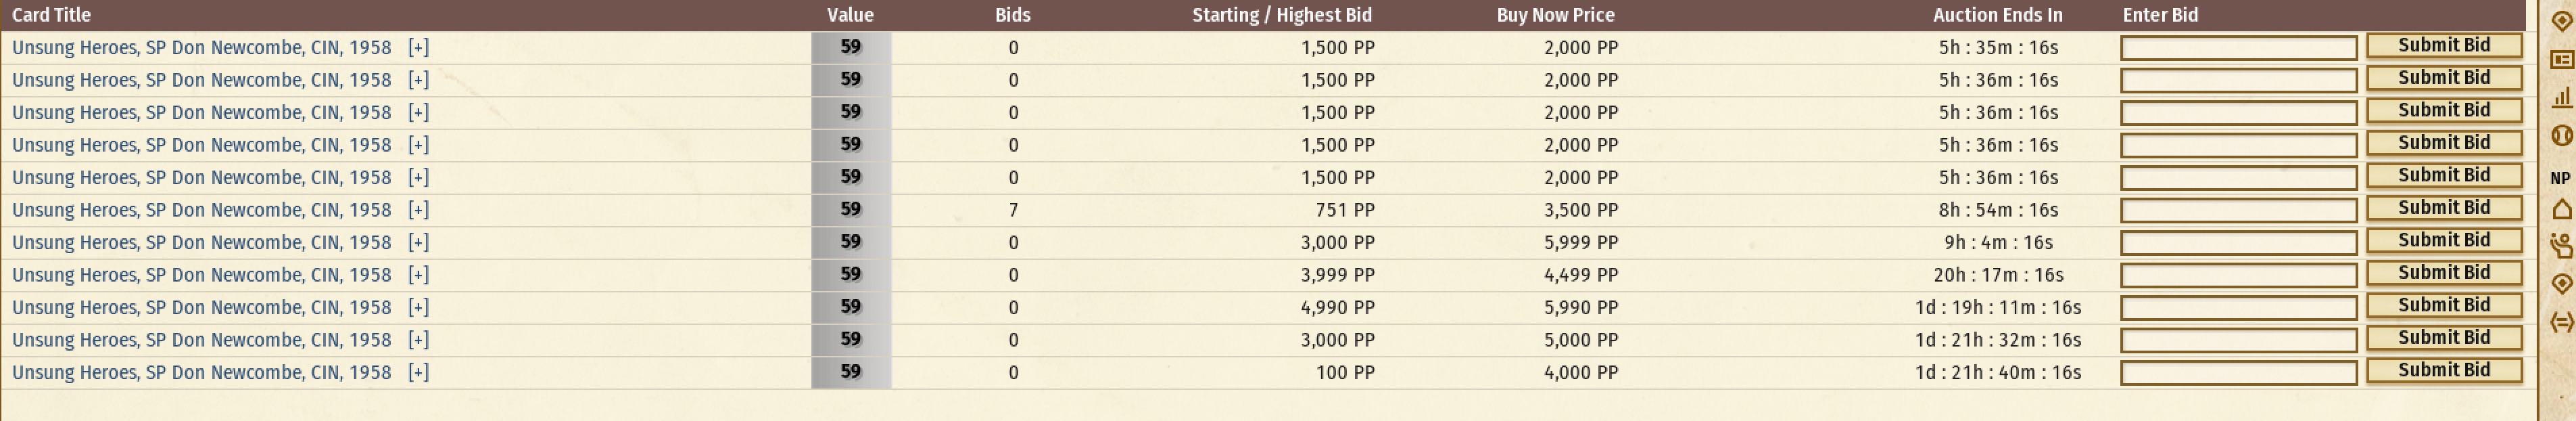
Task: Submit Bid on the 751 PP highest bid card
Action: pos(2443,208)
